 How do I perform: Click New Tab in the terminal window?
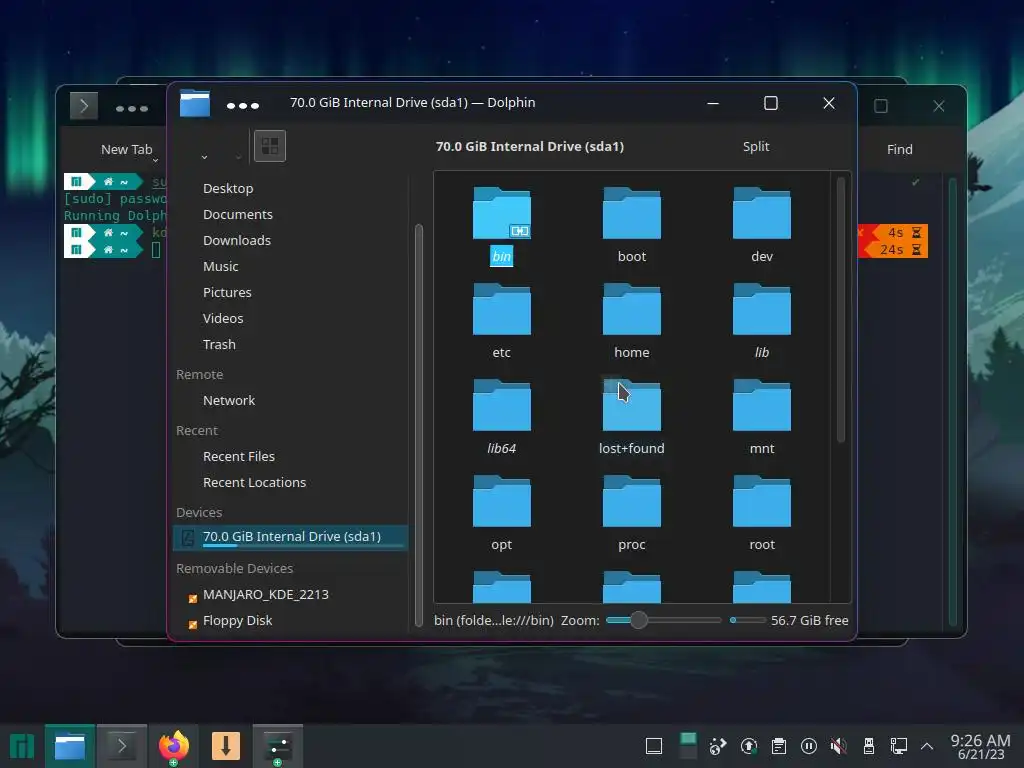point(126,150)
